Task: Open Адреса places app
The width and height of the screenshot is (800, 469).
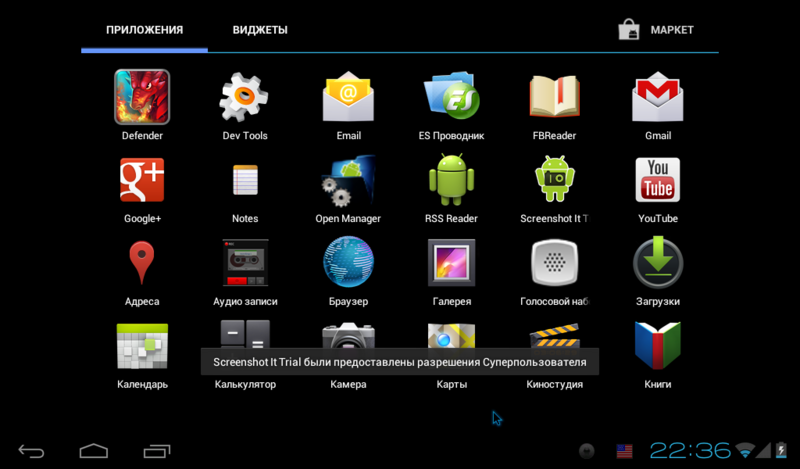Action: [142, 262]
